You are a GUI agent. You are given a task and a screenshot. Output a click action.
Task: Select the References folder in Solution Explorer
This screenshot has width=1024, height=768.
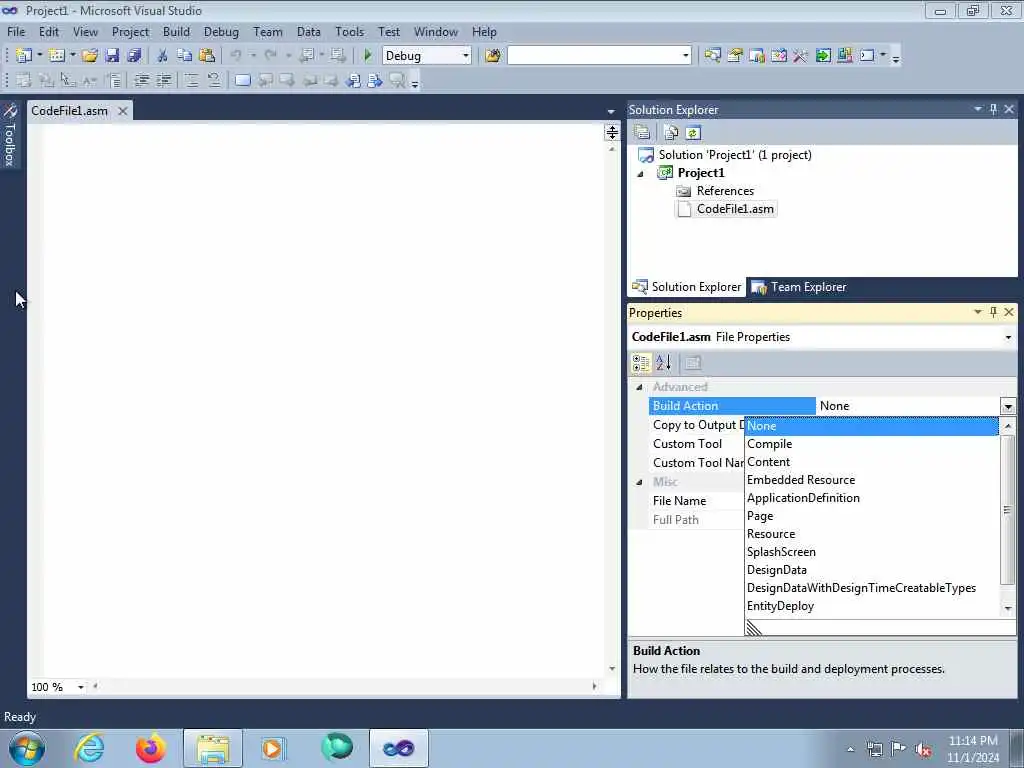tap(725, 191)
